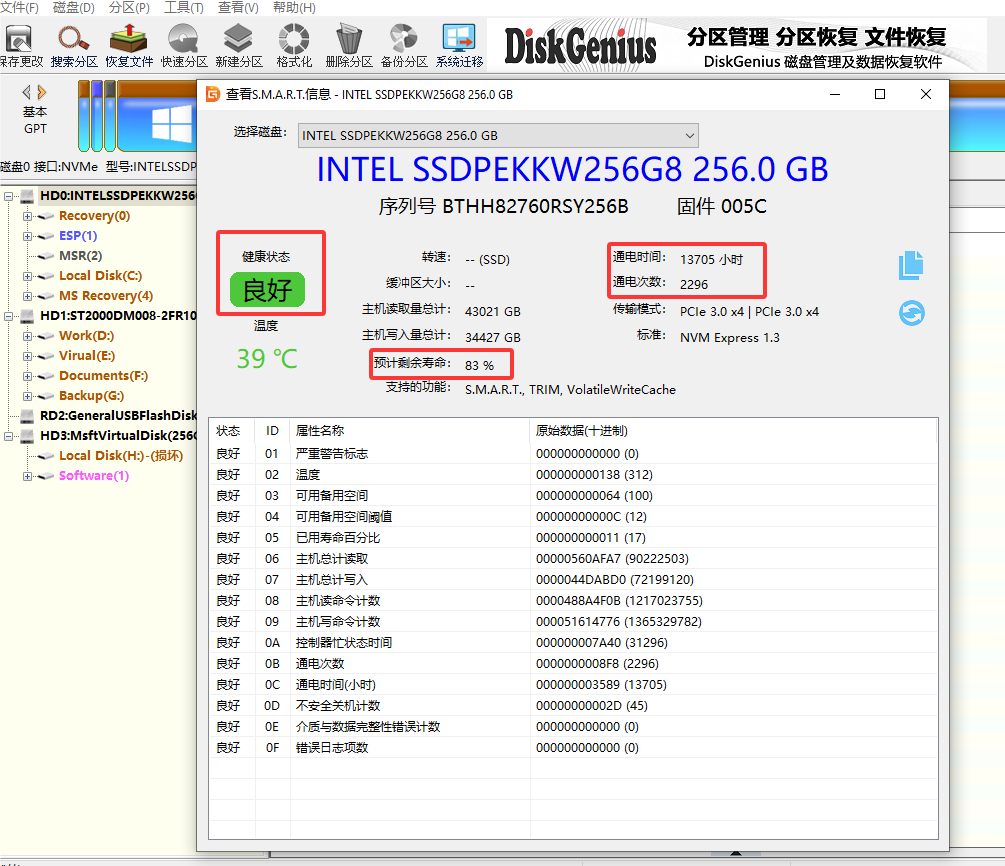
Task: Select the 错误日志项数 attribute row
Action: tap(573, 748)
